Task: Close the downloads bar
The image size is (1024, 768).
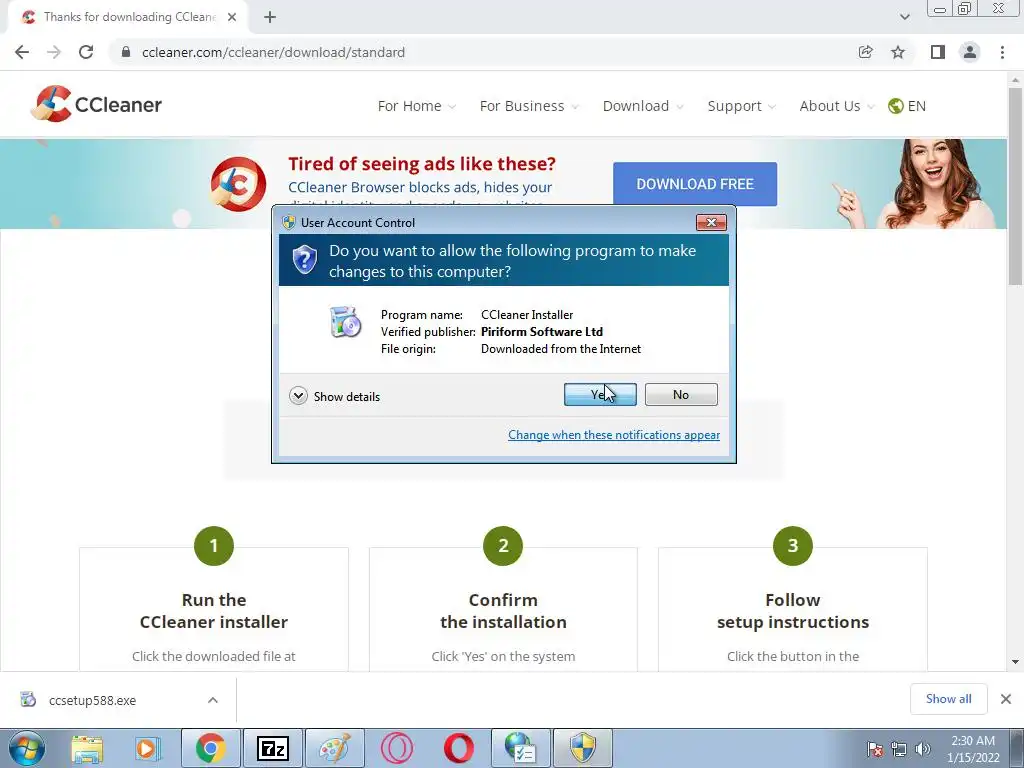Action: pyautogui.click(x=1006, y=699)
